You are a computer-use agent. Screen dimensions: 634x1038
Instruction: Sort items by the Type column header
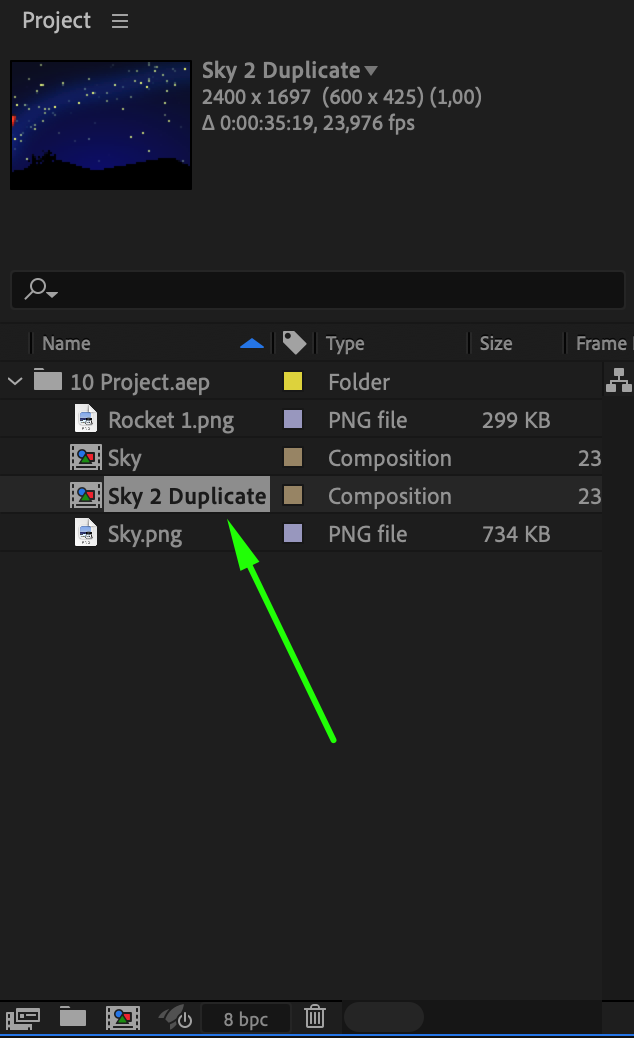(x=345, y=343)
